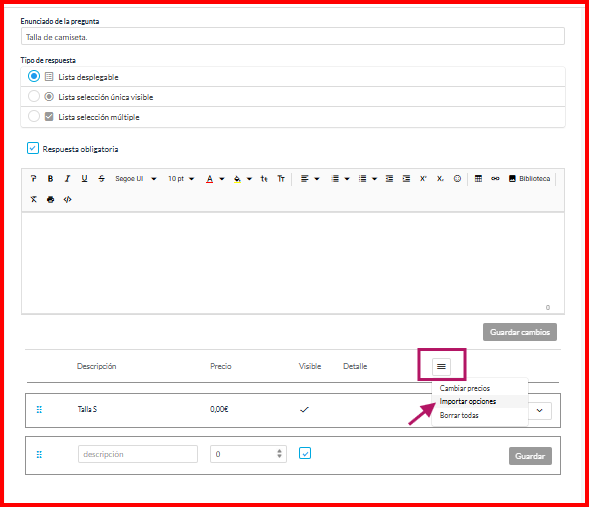Open the emoji picker icon
This screenshot has height=507, width=589.
pos(457,179)
